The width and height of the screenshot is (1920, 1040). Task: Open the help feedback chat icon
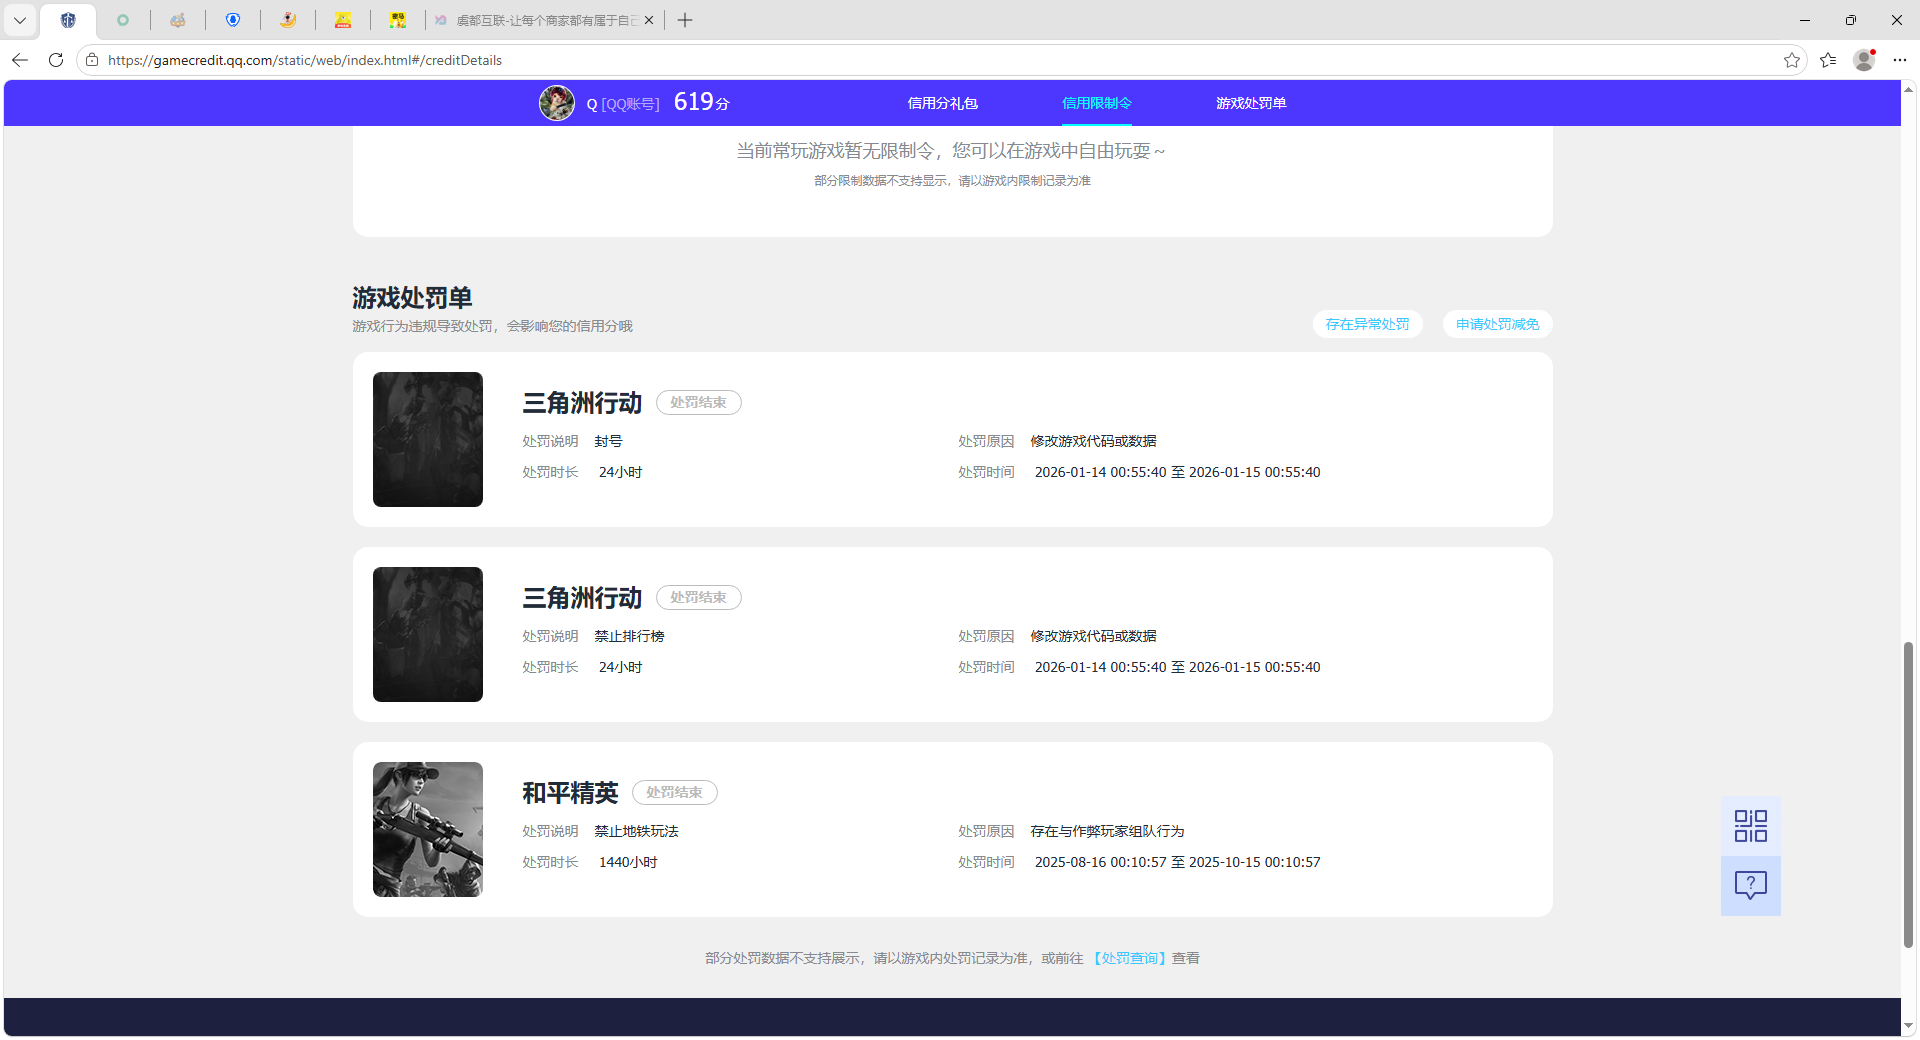[x=1750, y=885]
